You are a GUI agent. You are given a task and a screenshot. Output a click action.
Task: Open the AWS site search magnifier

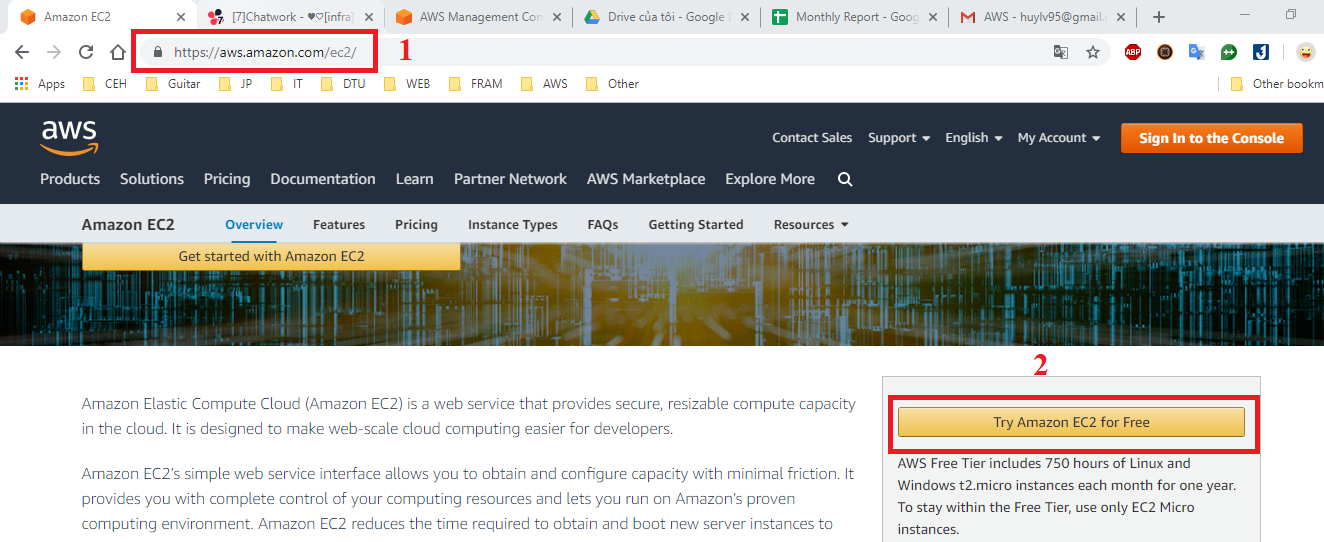coord(845,180)
